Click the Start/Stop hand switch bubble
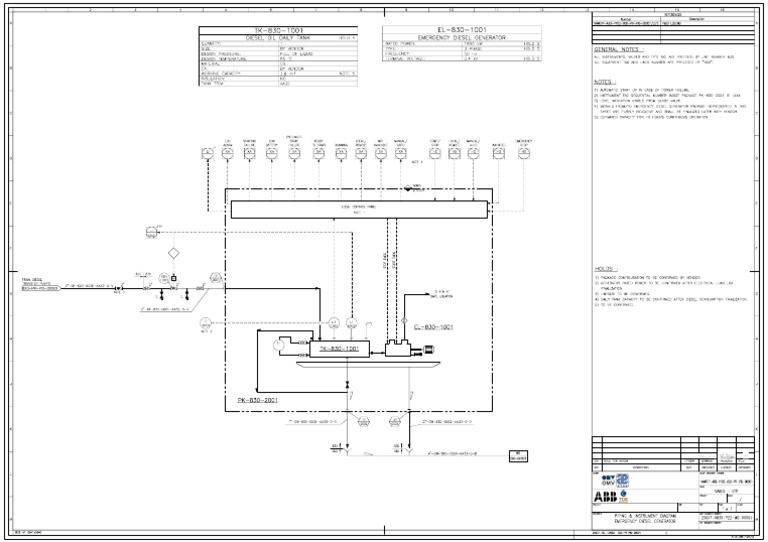 434,153
